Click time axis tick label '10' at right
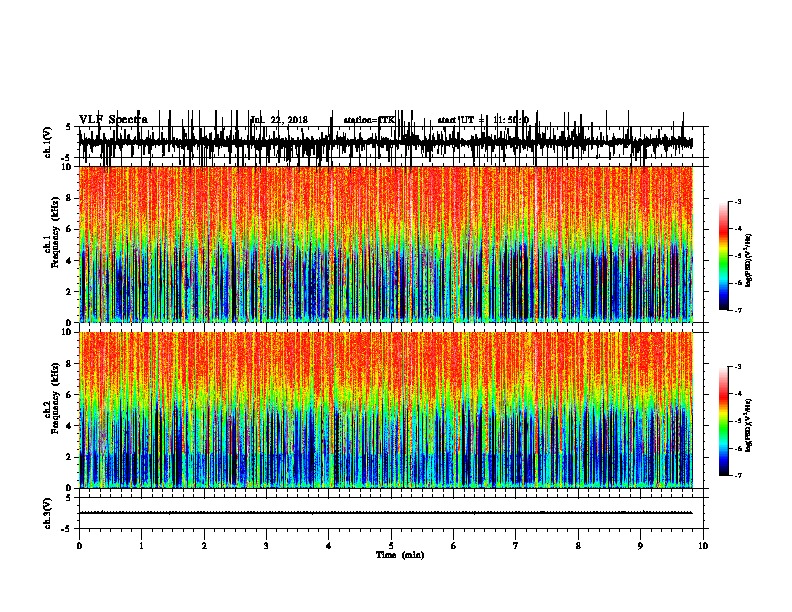Image resolution: width=792 pixels, height=612 pixels. [x=703, y=546]
